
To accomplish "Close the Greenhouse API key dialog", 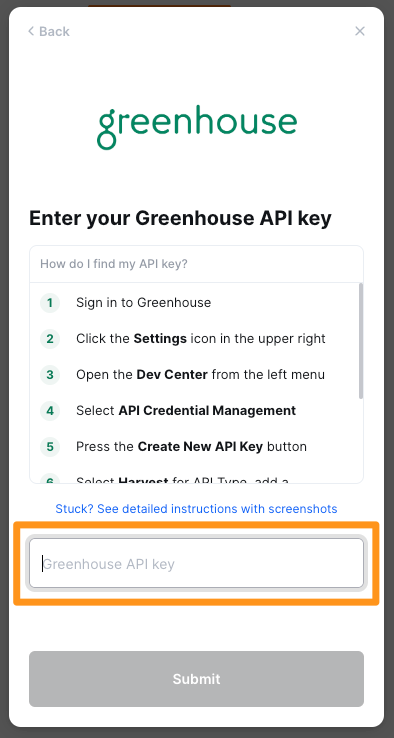I will (x=360, y=31).
